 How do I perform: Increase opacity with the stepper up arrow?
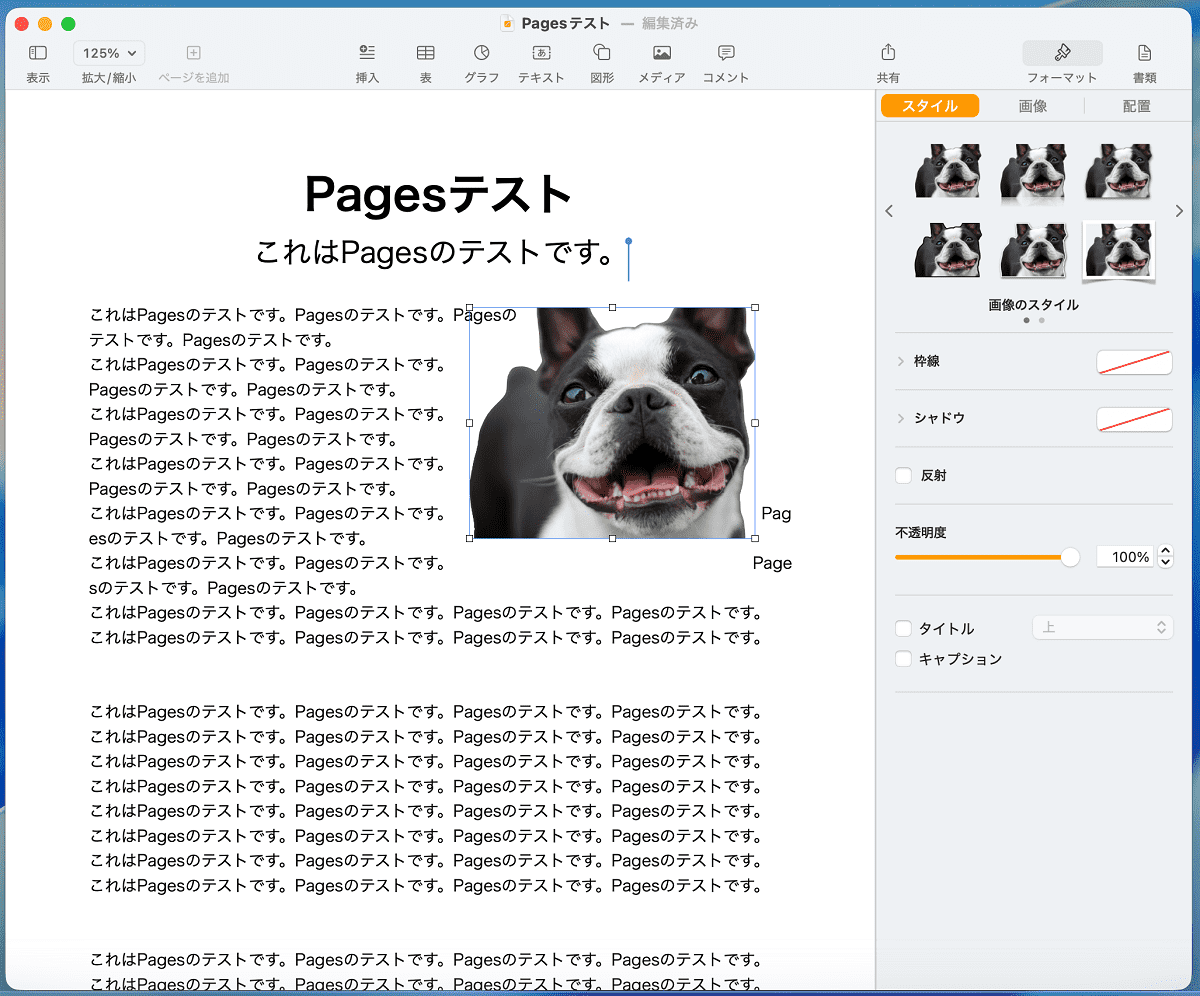(x=1165, y=551)
